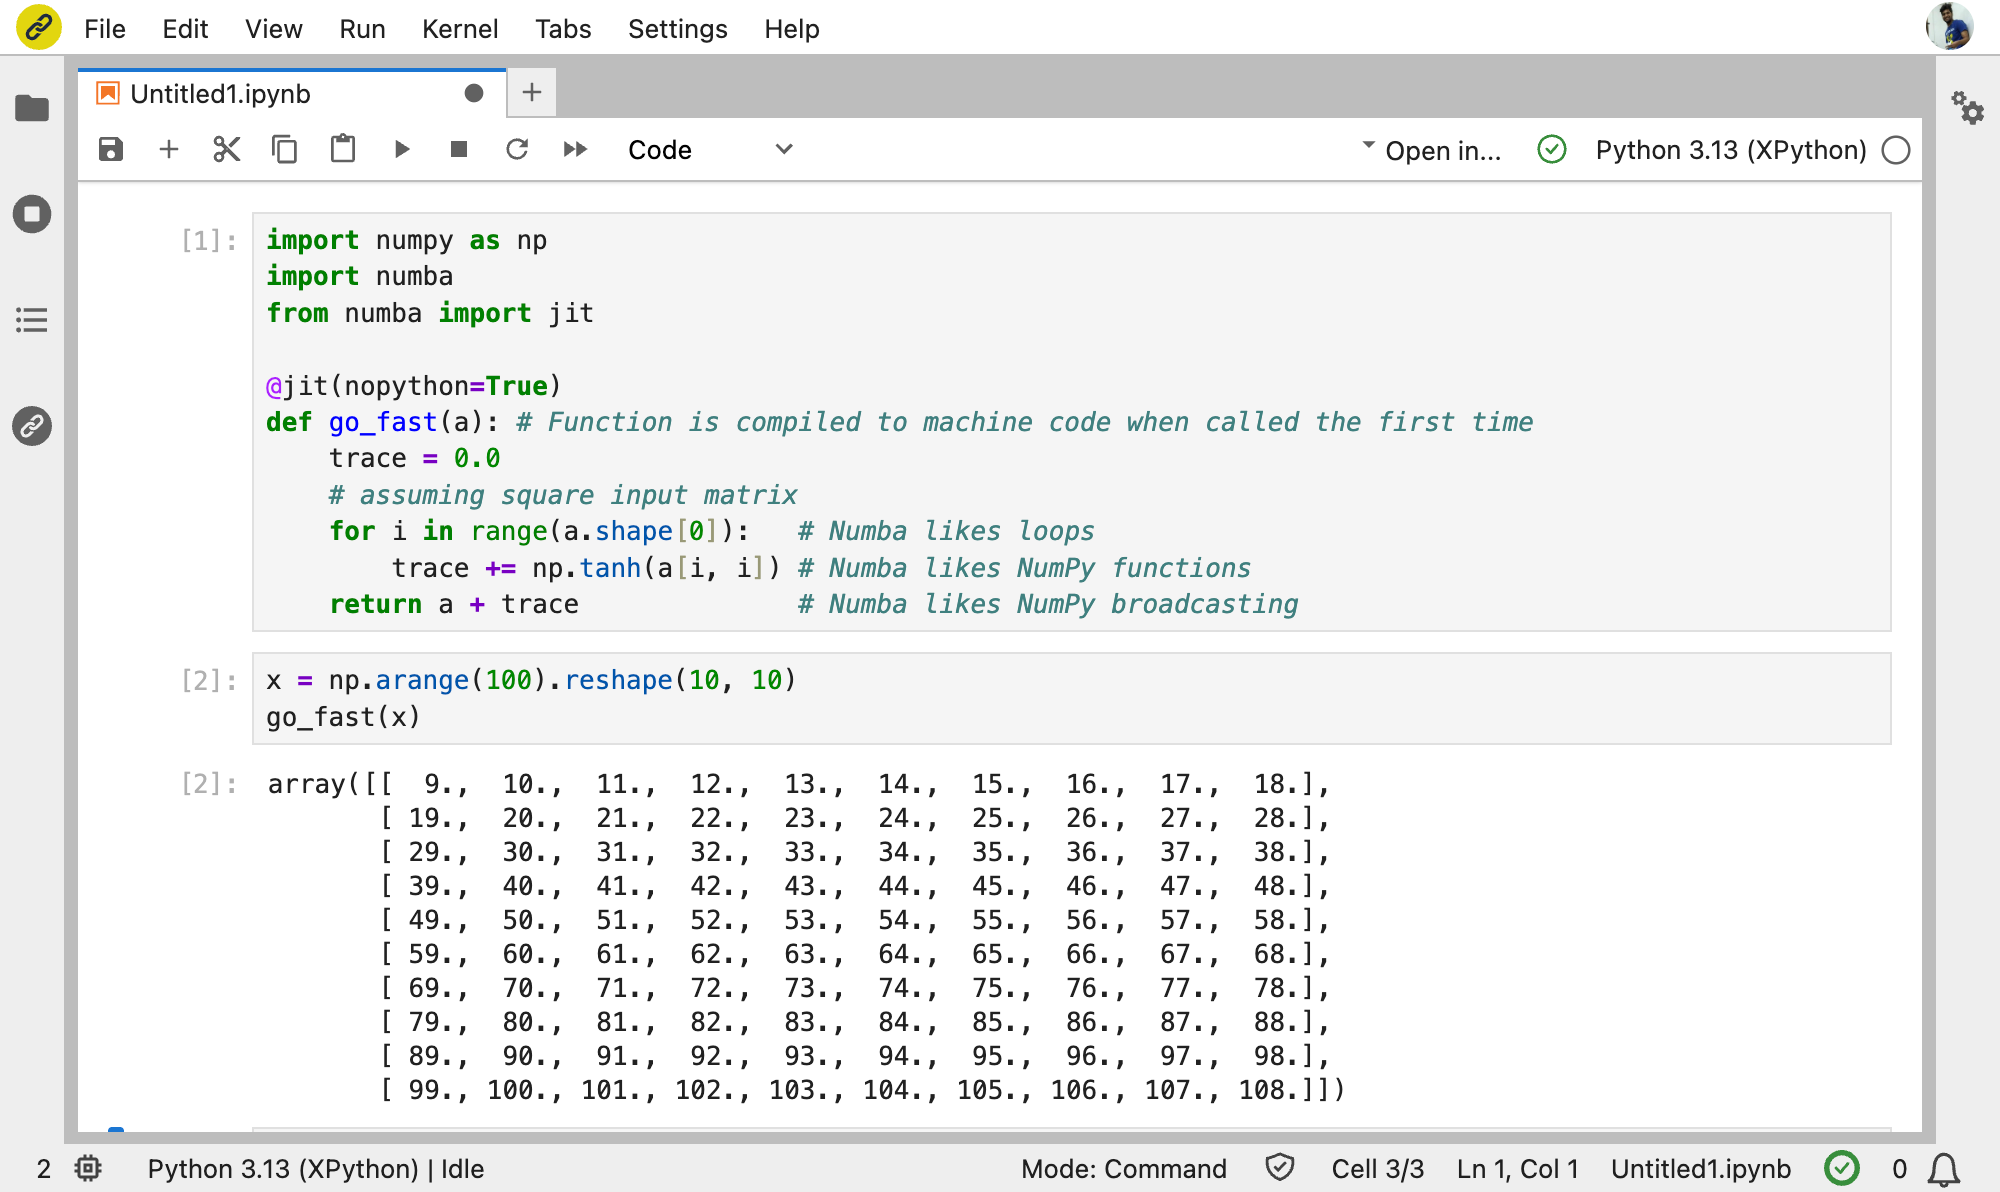Restart kernel and run all cells

(575, 150)
